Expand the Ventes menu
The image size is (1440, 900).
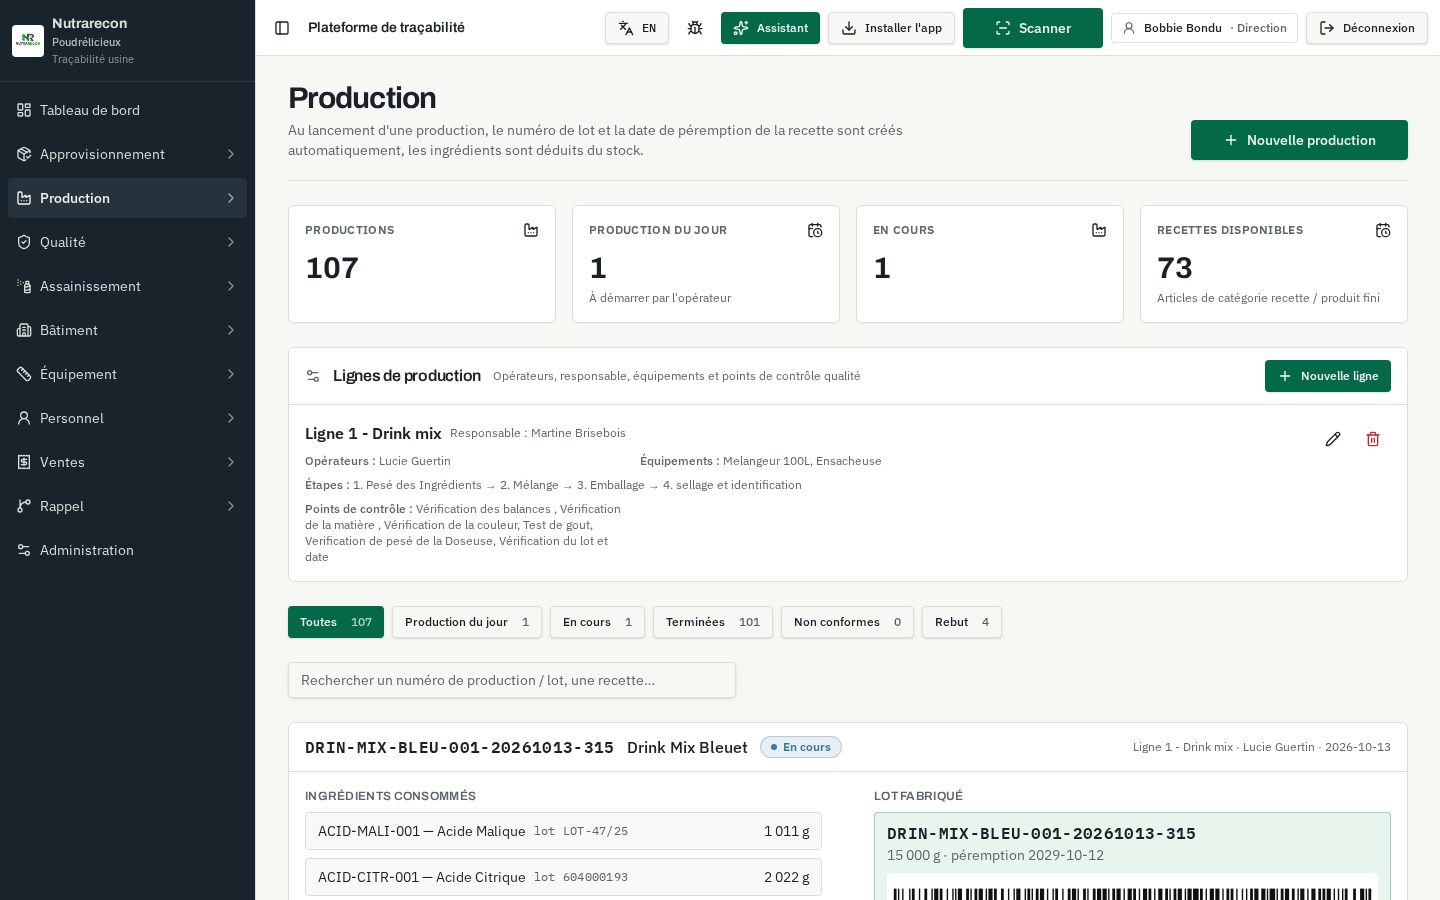pyautogui.click(x=127, y=462)
